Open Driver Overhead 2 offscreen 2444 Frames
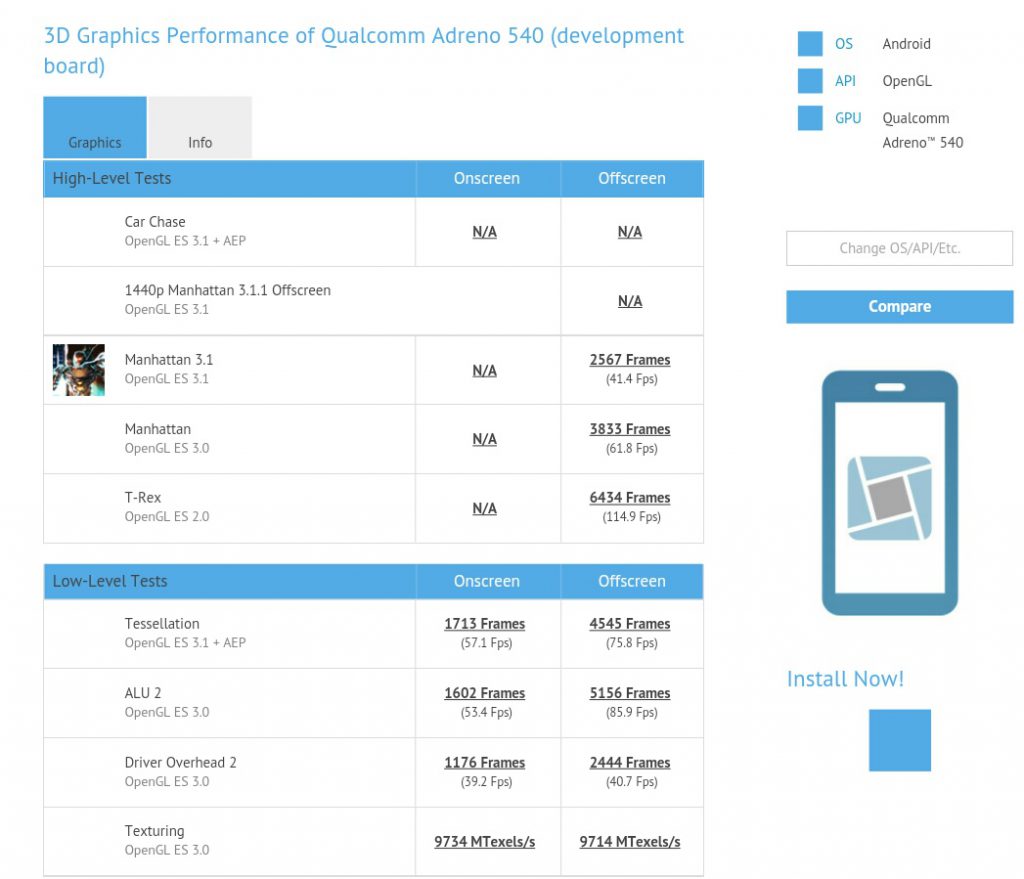This screenshot has width=1024, height=879. click(630, 763)
